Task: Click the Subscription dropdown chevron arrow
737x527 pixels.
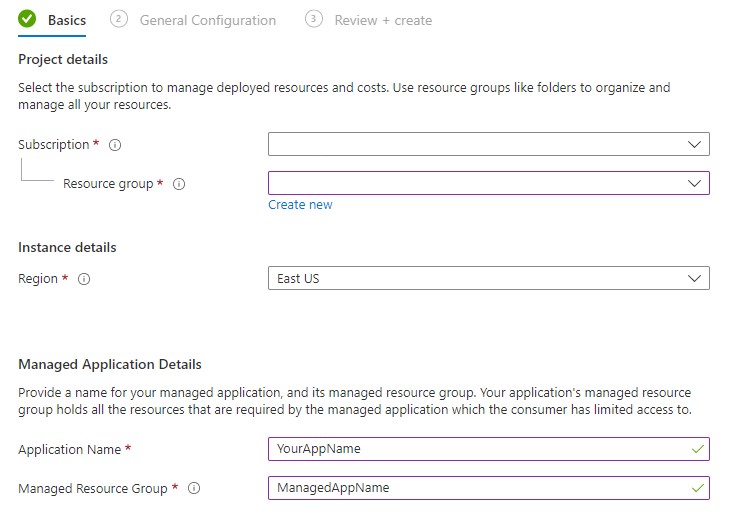Action: pyautogui.click(x=694, y=144)
